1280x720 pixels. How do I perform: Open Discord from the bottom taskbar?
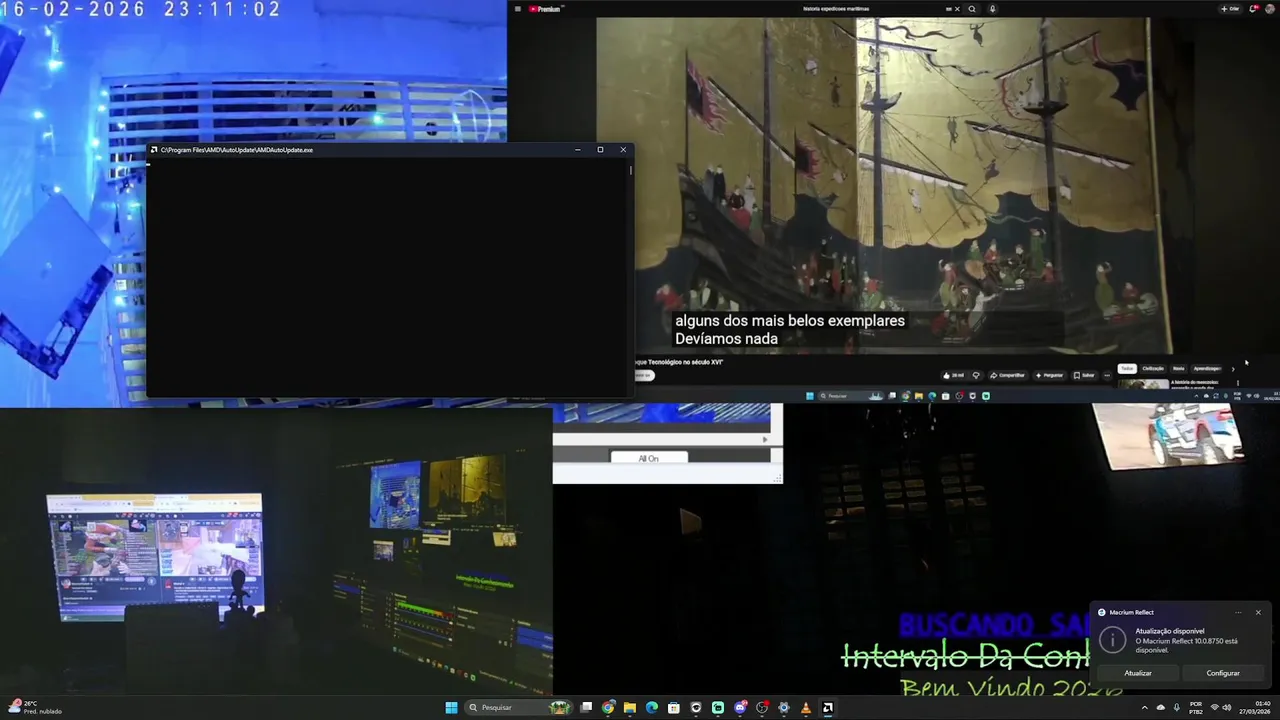[x=740, y=708]
